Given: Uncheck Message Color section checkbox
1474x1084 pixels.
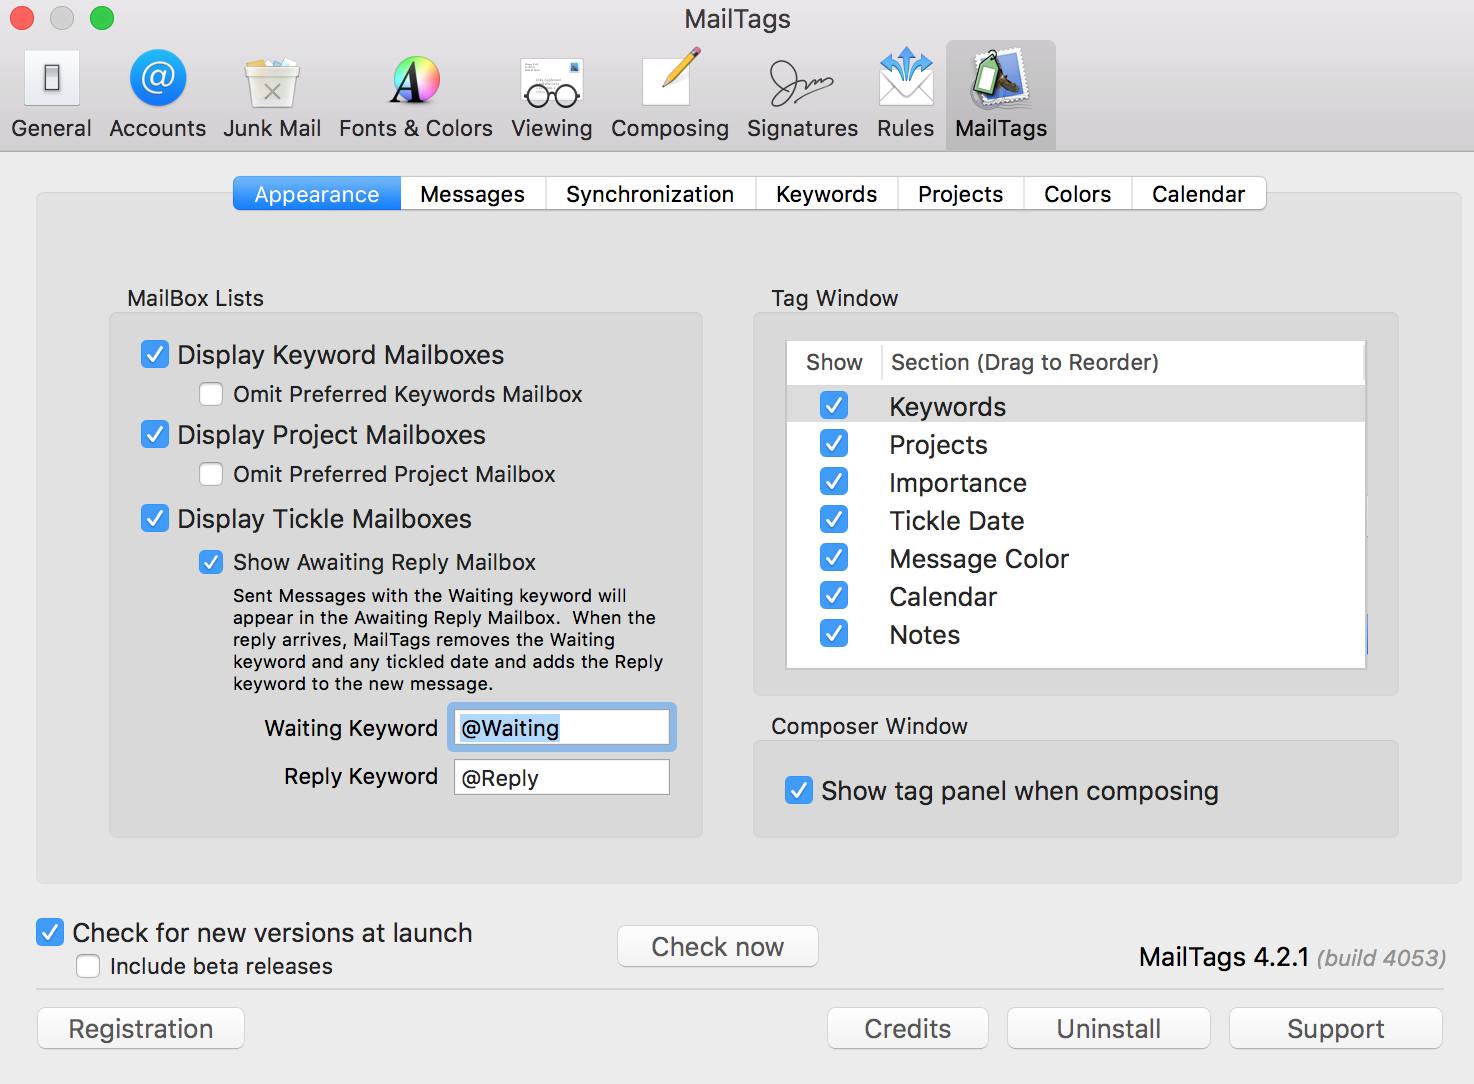Looking at the screenshot, I should point(834,557).
